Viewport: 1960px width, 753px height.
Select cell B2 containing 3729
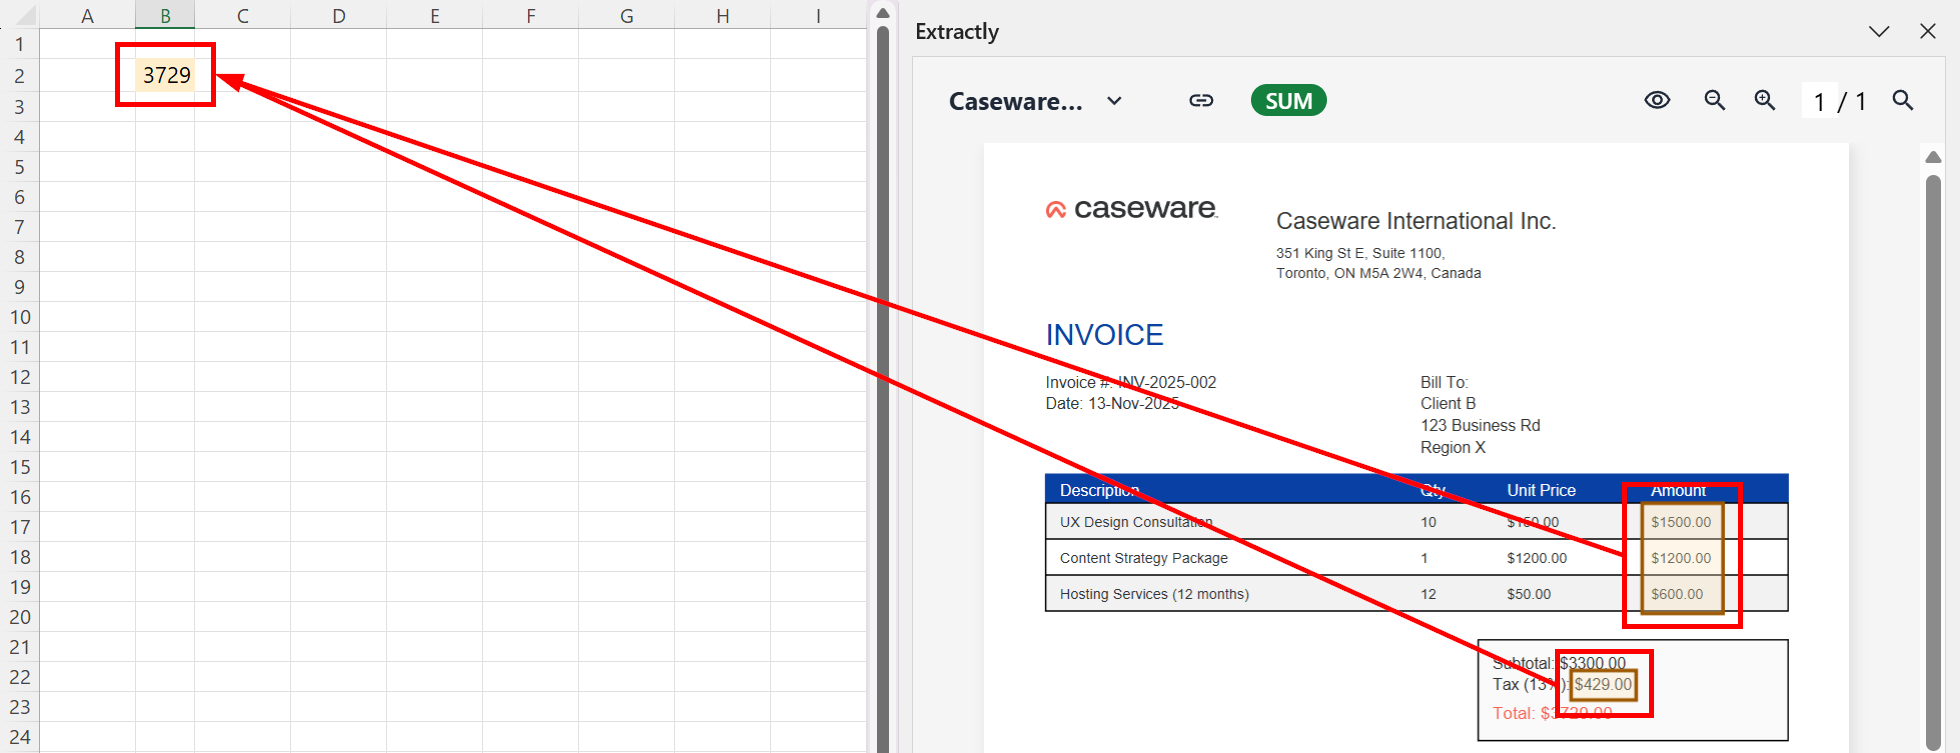point(165,75)
